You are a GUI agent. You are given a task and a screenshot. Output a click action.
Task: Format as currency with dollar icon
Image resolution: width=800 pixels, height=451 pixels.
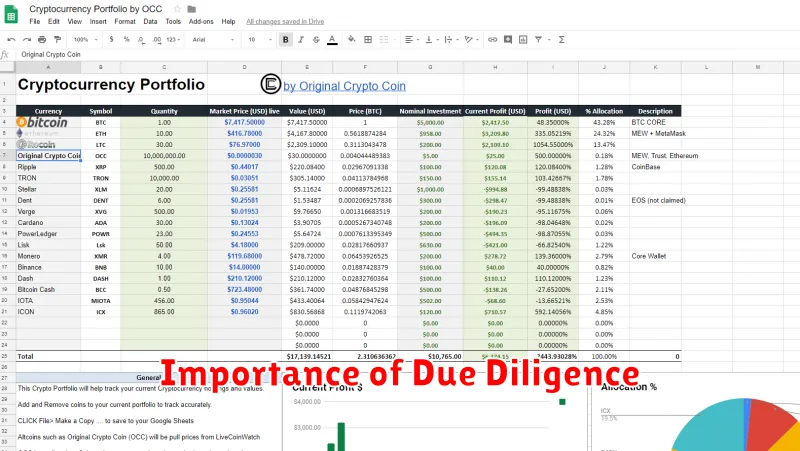(x=111, y=39)
